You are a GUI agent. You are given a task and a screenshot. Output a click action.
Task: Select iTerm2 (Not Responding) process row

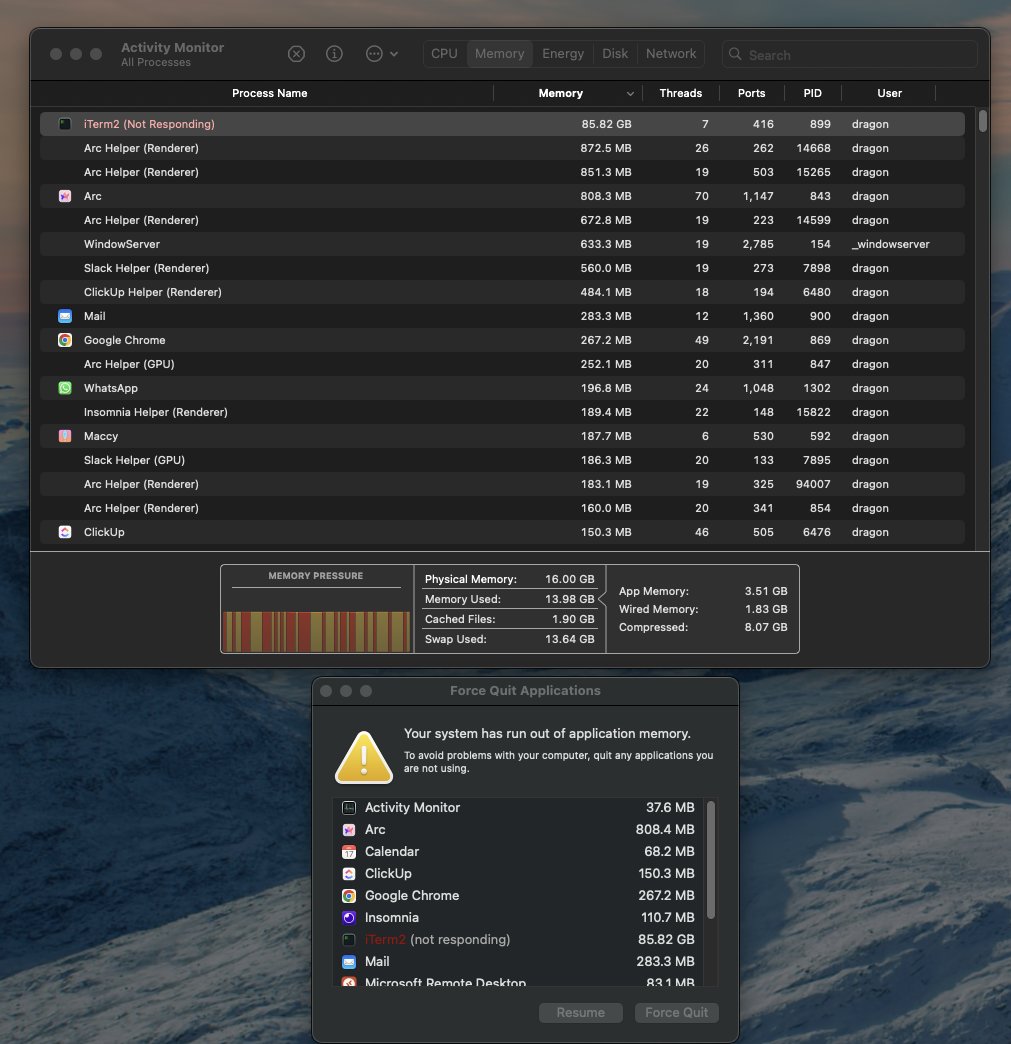point(502,124)
